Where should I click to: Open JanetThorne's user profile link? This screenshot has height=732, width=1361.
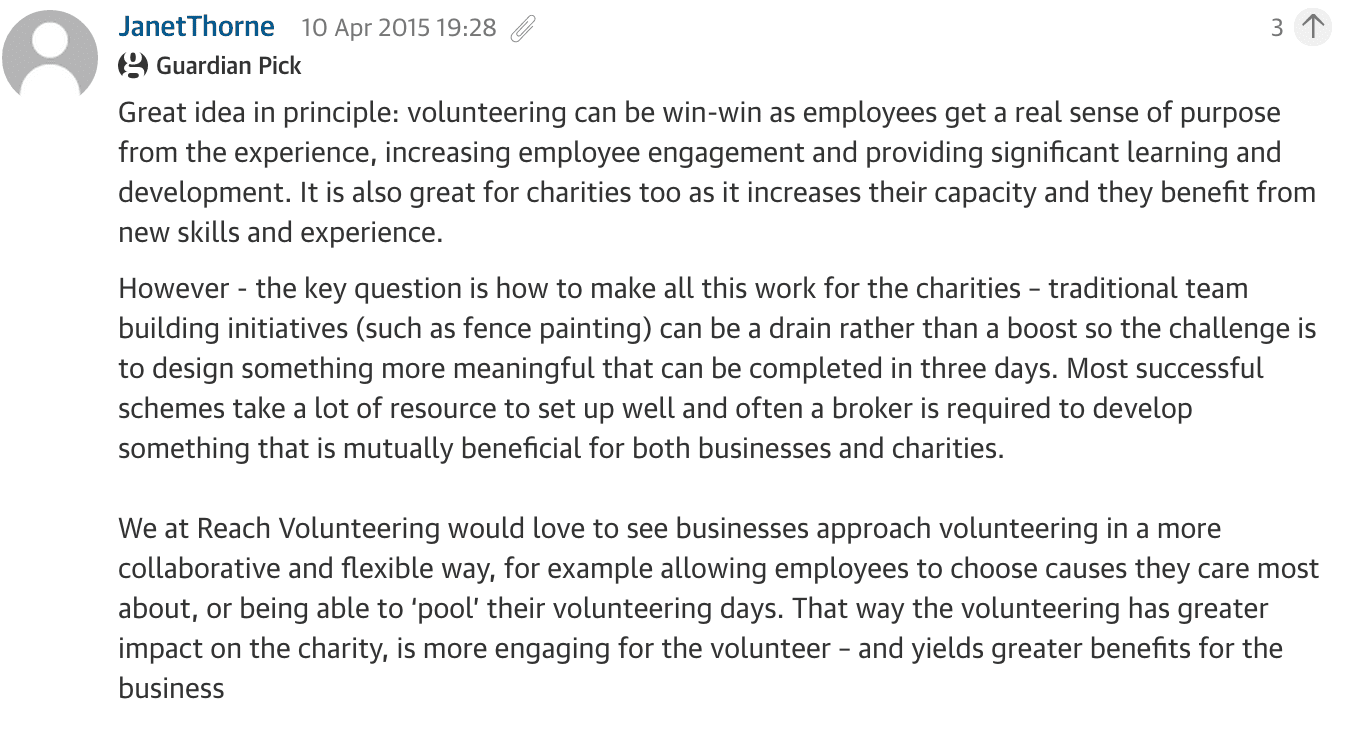click(x=196, y=27)
